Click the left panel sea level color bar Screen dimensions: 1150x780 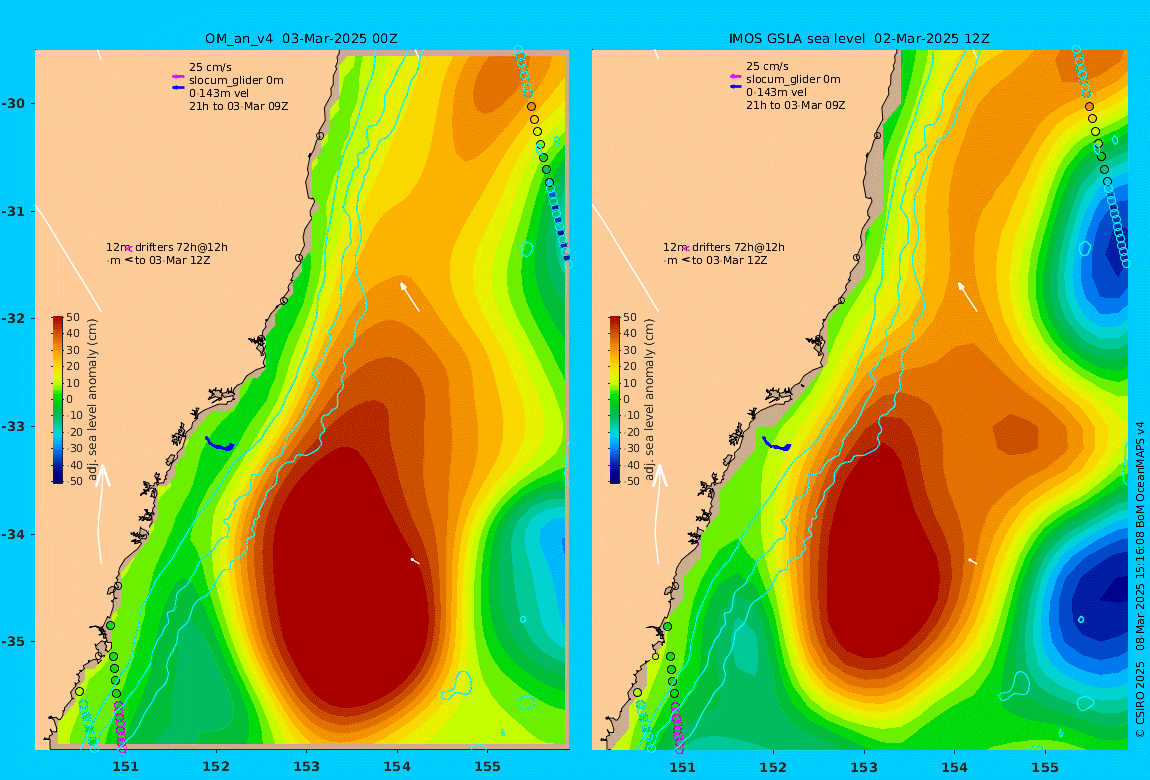point(58,400)
